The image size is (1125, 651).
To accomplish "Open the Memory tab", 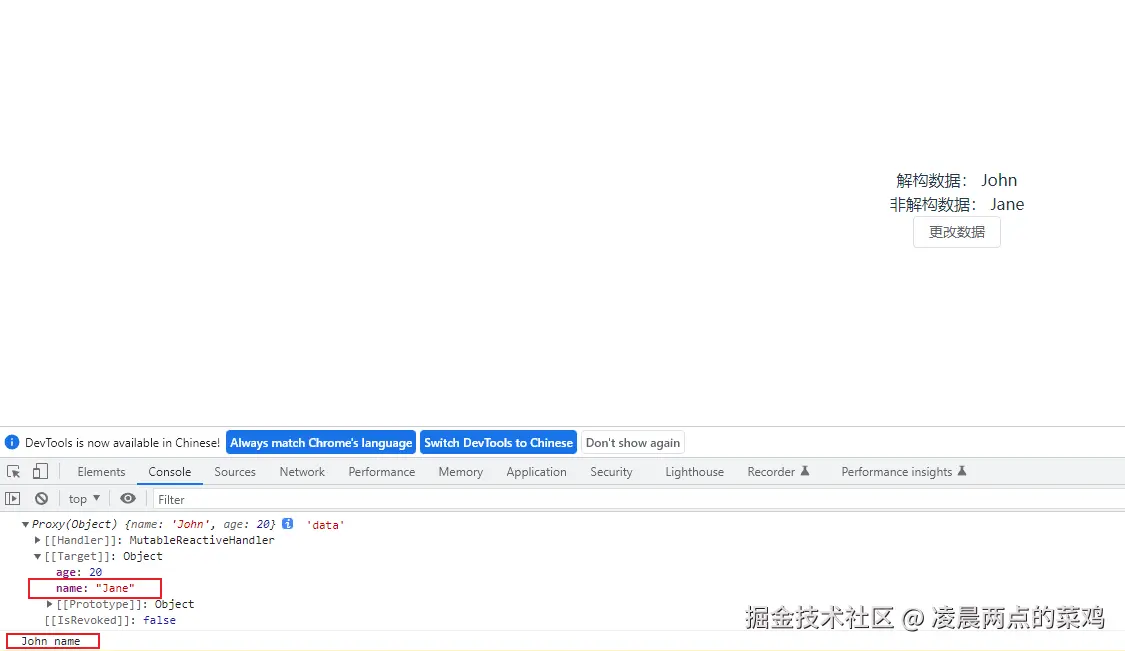I will tap(461, 472).
